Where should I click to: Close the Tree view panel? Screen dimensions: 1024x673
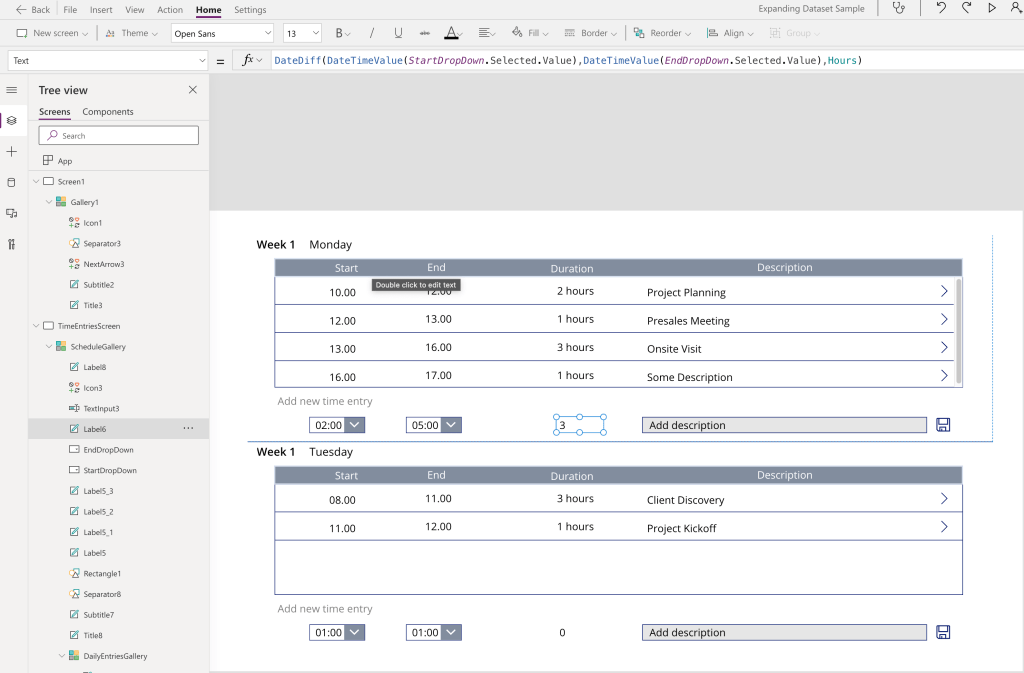(x=193, y=90)
